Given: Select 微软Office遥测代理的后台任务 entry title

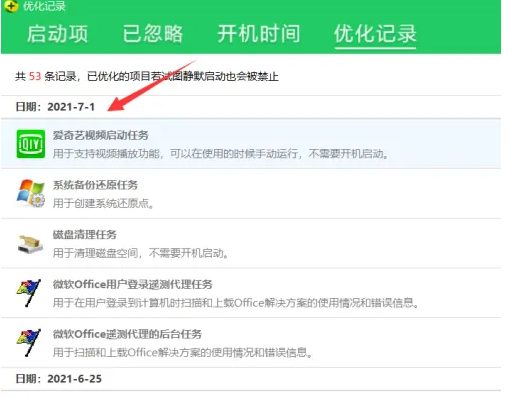Looking at the screenshot, I should (127, 334).
